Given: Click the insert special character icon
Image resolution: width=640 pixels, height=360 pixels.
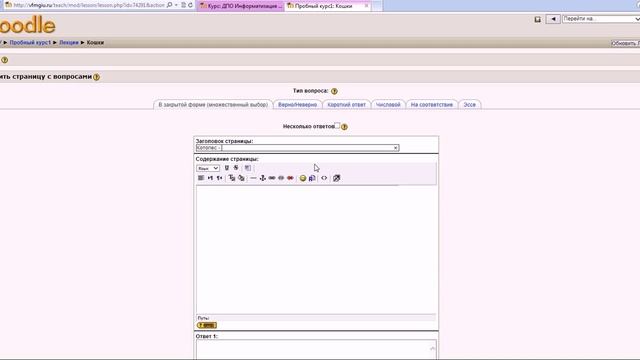Looking at the screenshot, I should pos(312,178).
